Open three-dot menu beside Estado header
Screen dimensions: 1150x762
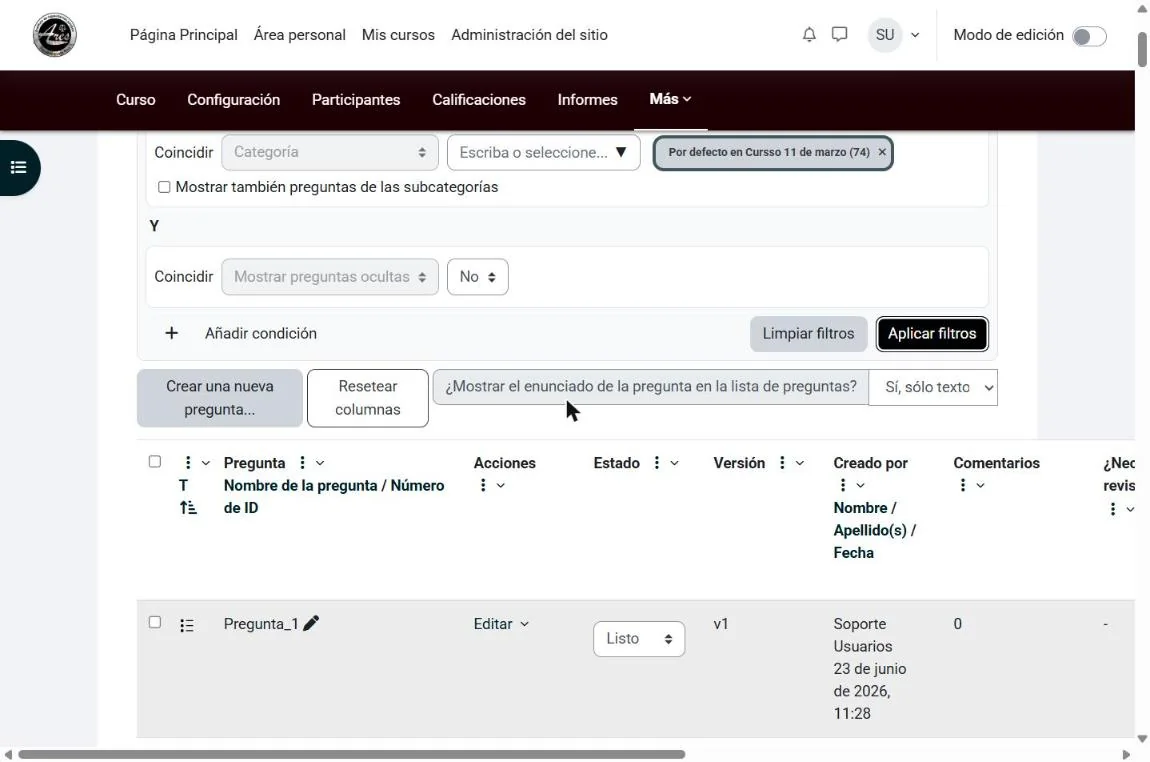pyautogui.click(x=656, y=463)
